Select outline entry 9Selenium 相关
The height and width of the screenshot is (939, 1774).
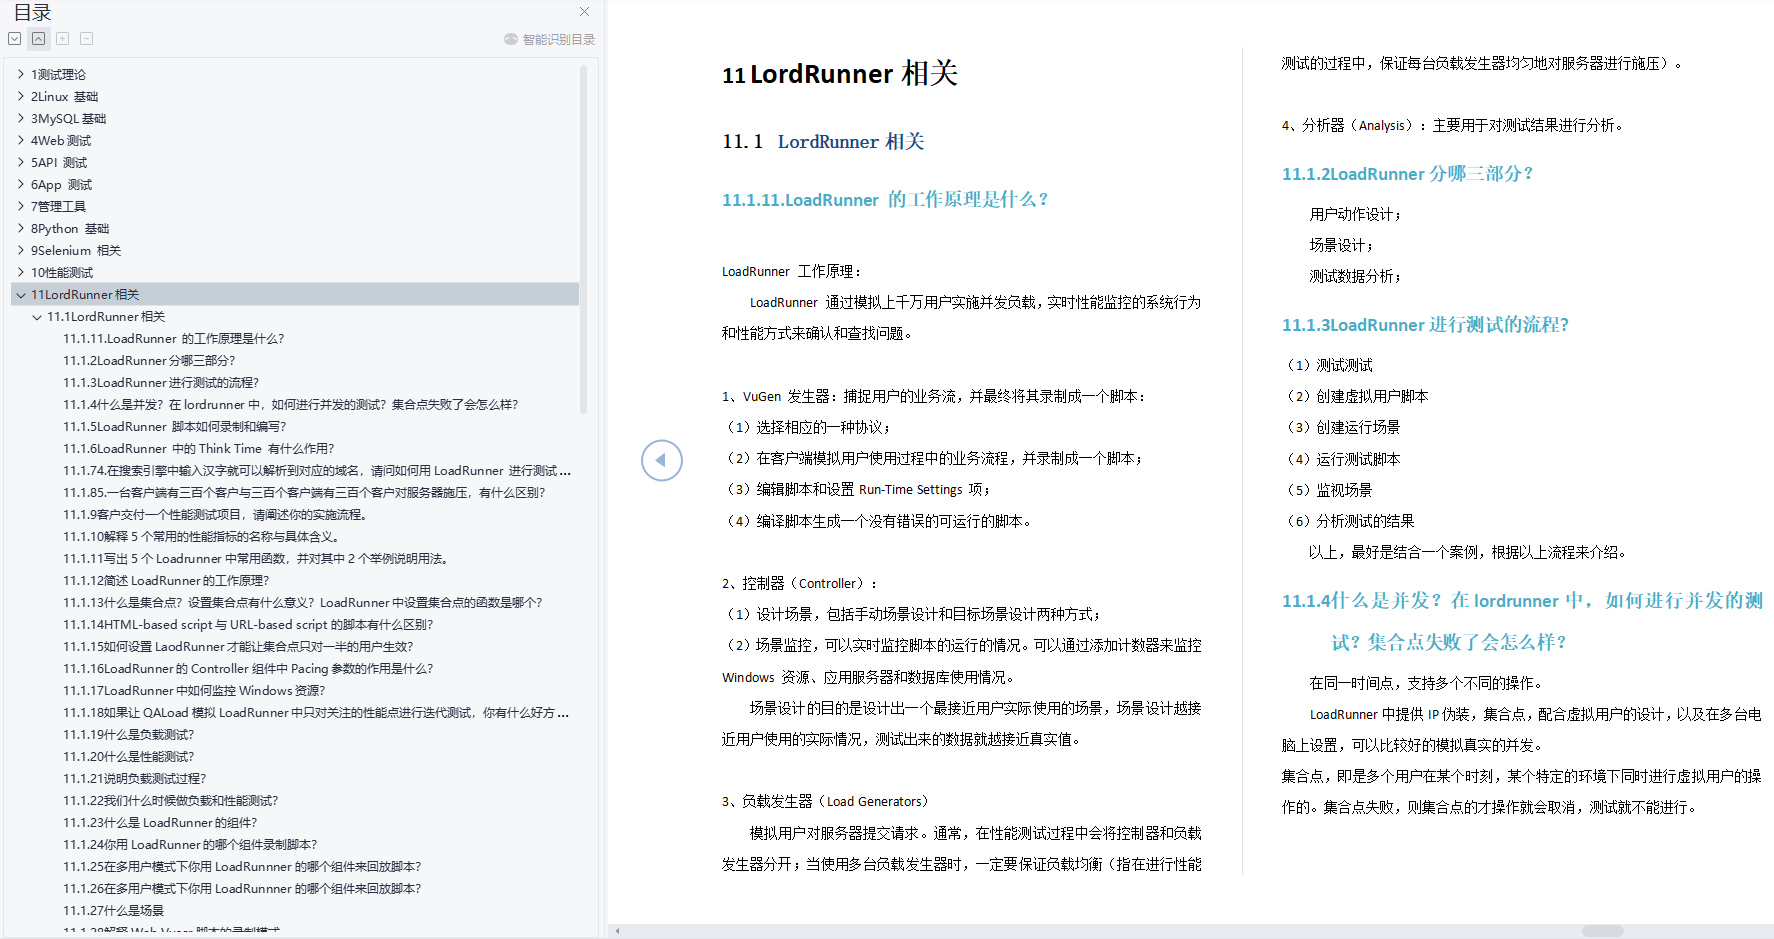pos(76,250)
